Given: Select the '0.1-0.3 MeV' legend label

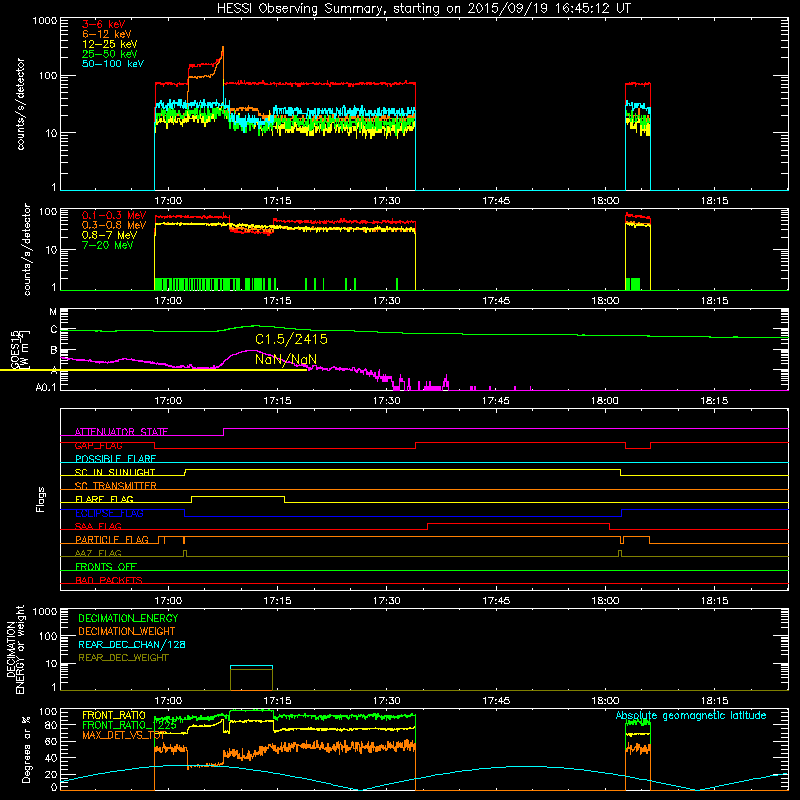Looking at the screenshot, I should [x=114, y=215].
